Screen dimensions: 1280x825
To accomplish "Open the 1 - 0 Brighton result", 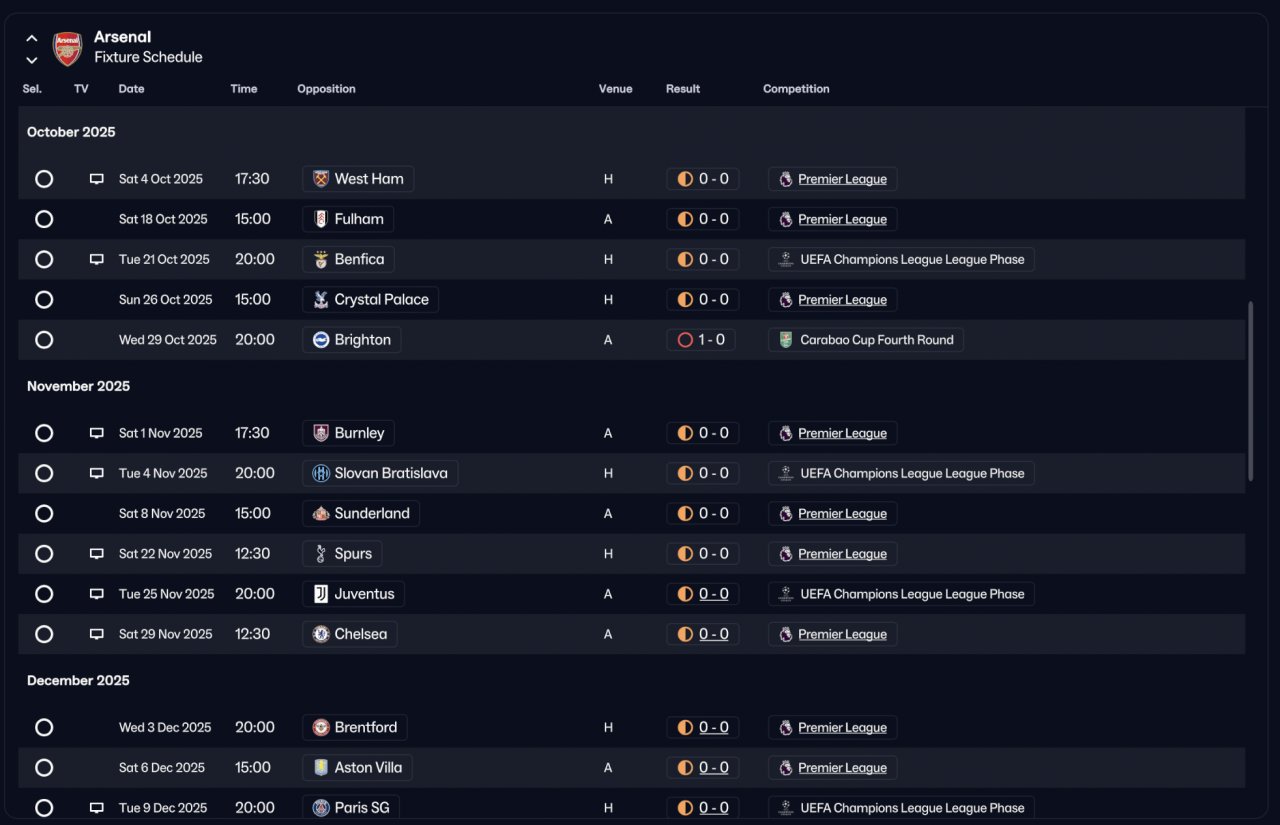I will tap(701, 340).
